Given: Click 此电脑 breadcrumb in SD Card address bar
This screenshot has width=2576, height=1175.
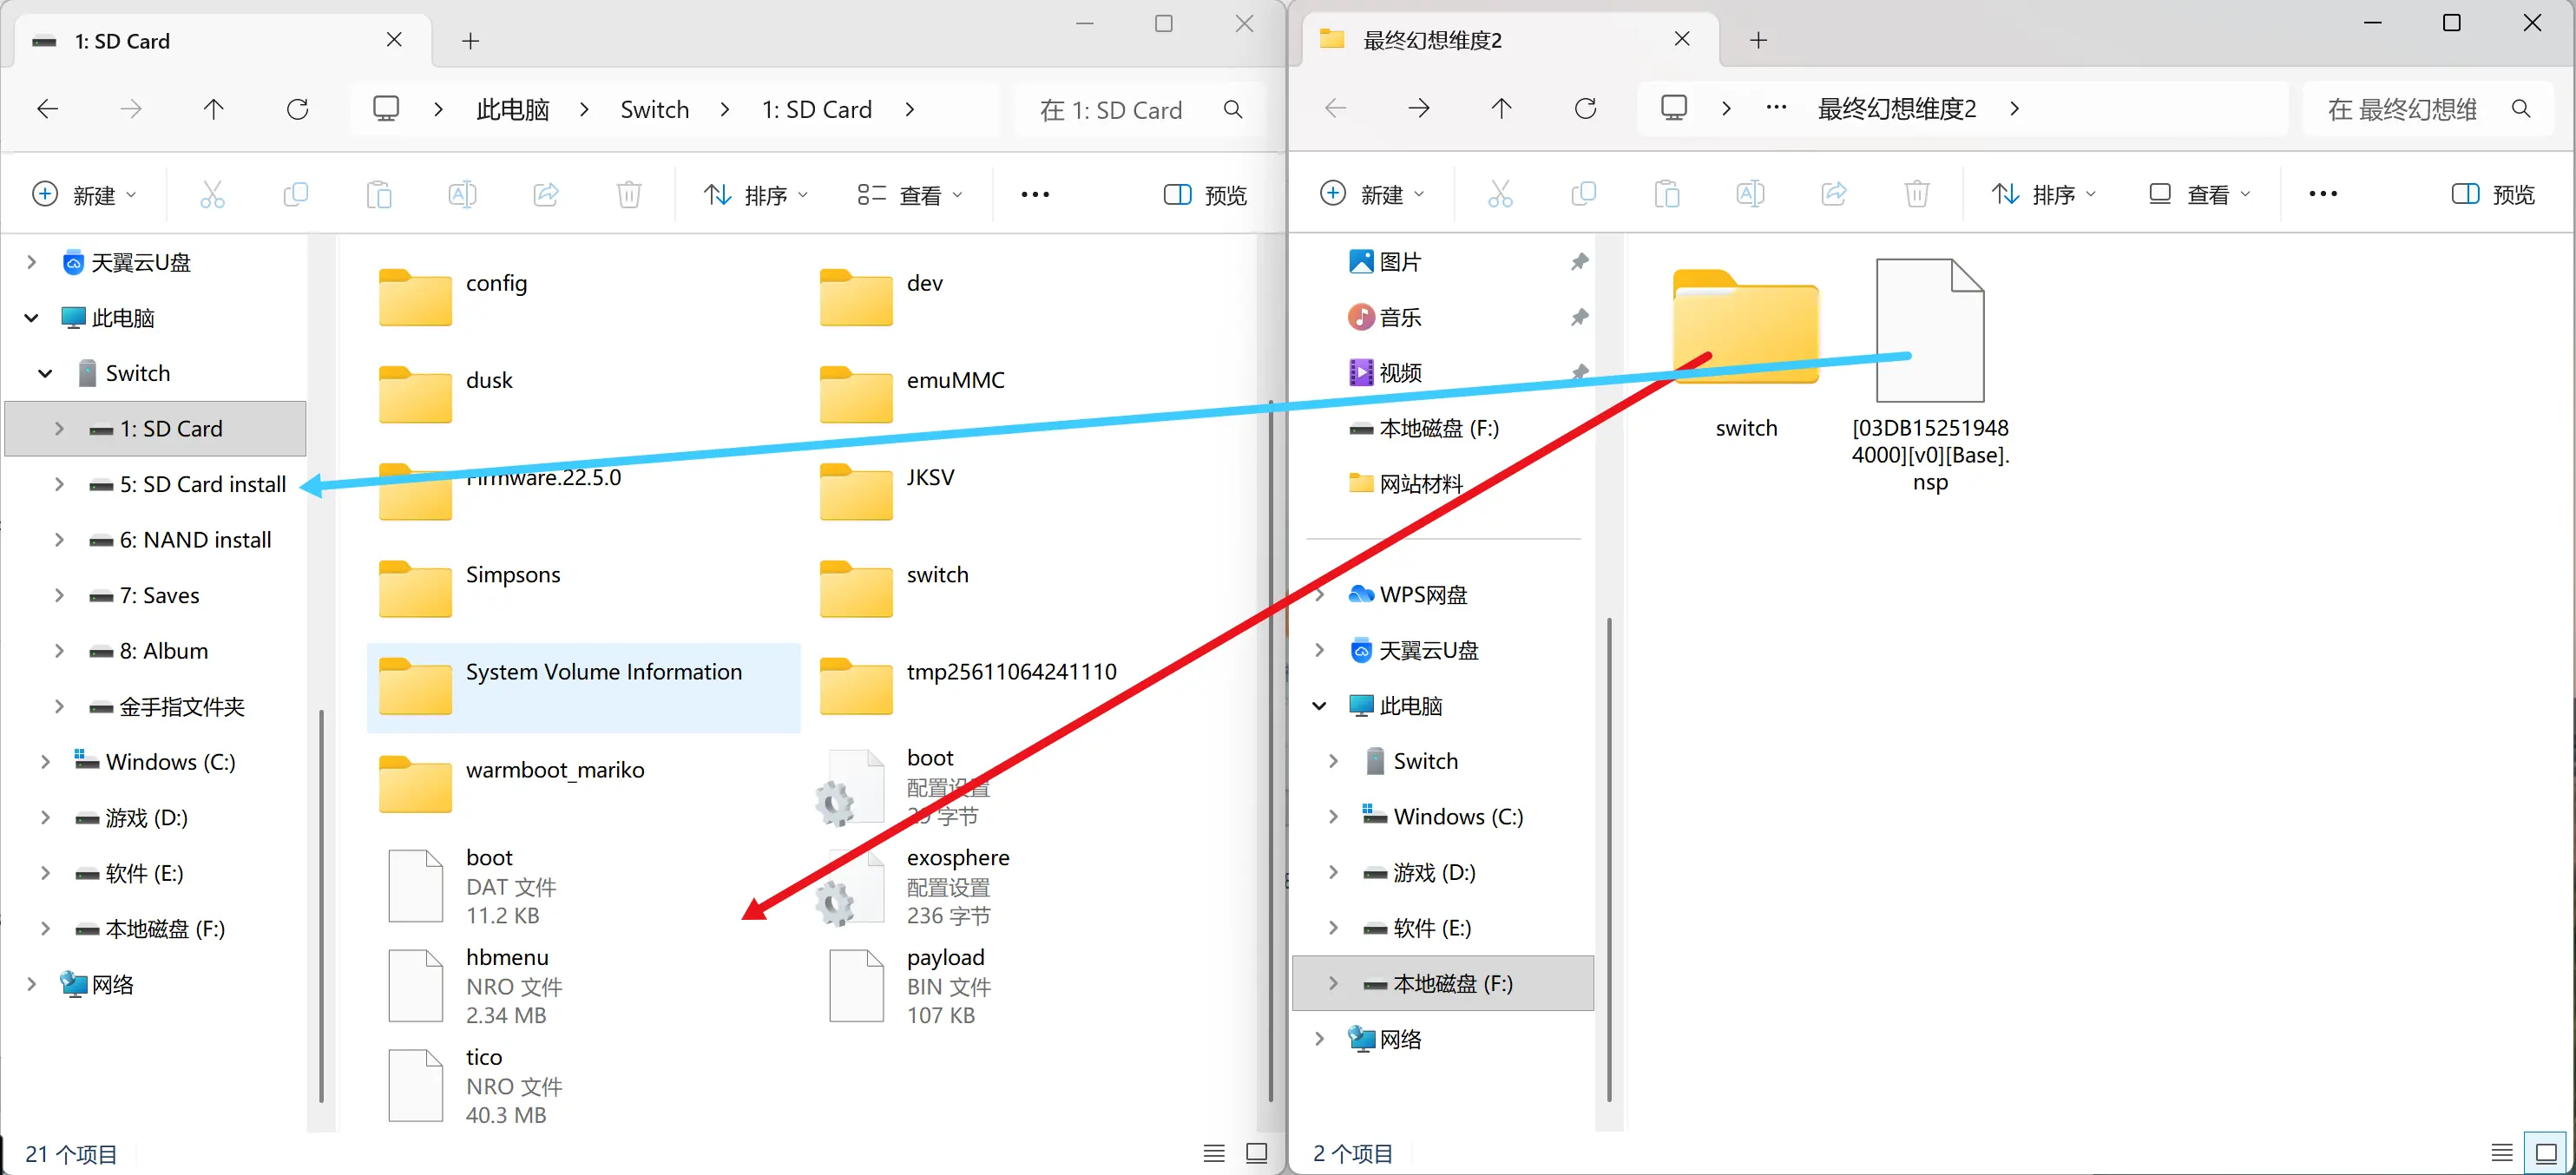Looking at the screenshot, I should coord(513,109).
